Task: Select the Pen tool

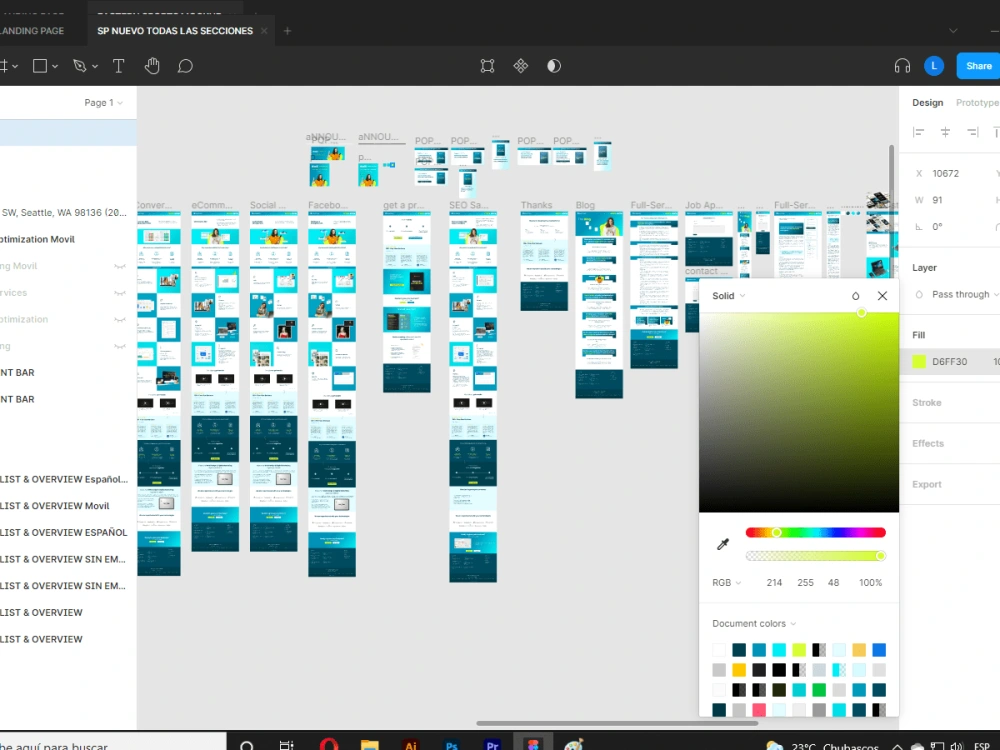Action: [x=80, y=66]
